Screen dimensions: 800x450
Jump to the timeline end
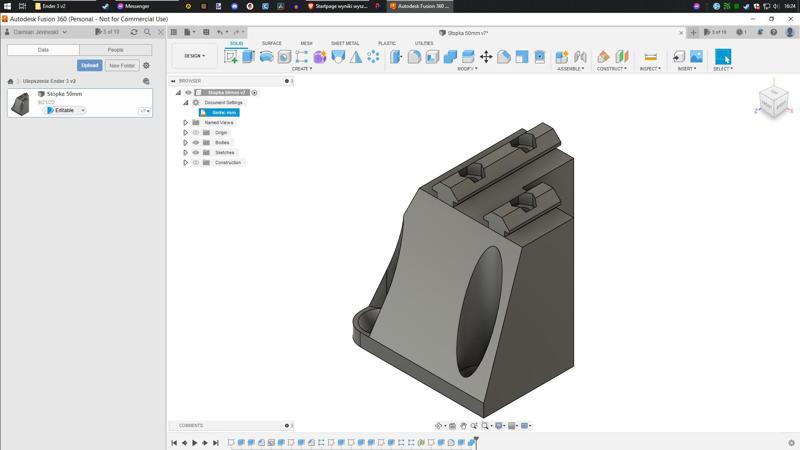coord(216,443)
